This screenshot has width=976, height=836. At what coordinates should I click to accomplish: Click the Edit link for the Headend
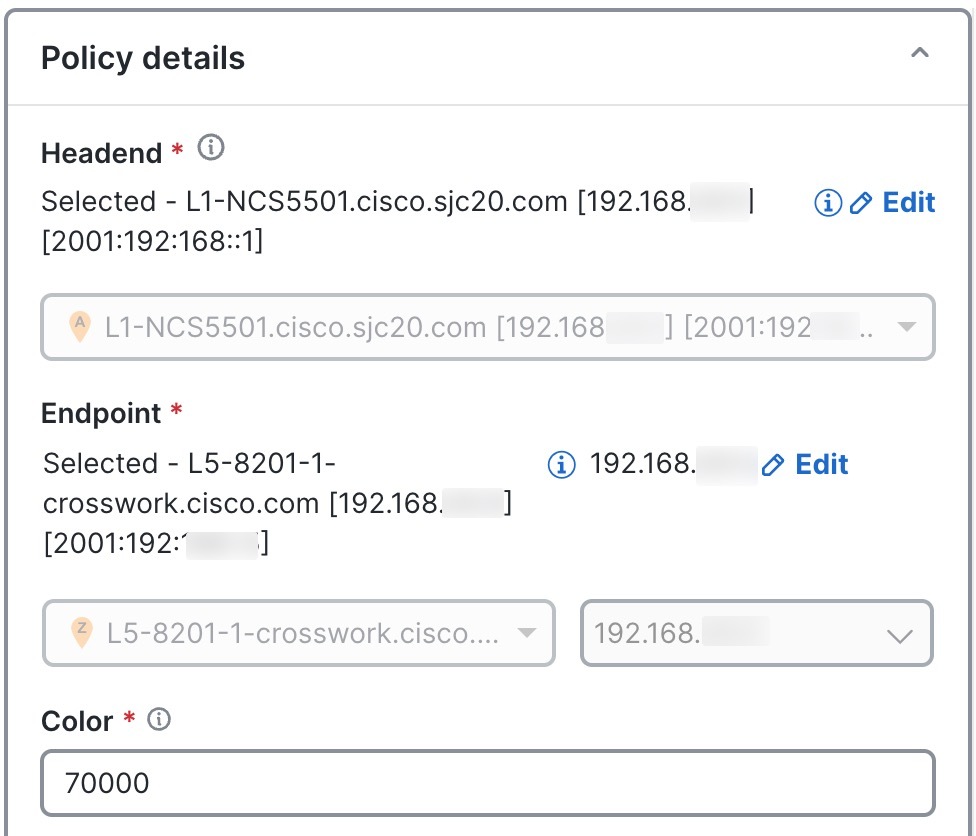pyautogui.click(x=909, y=203)
